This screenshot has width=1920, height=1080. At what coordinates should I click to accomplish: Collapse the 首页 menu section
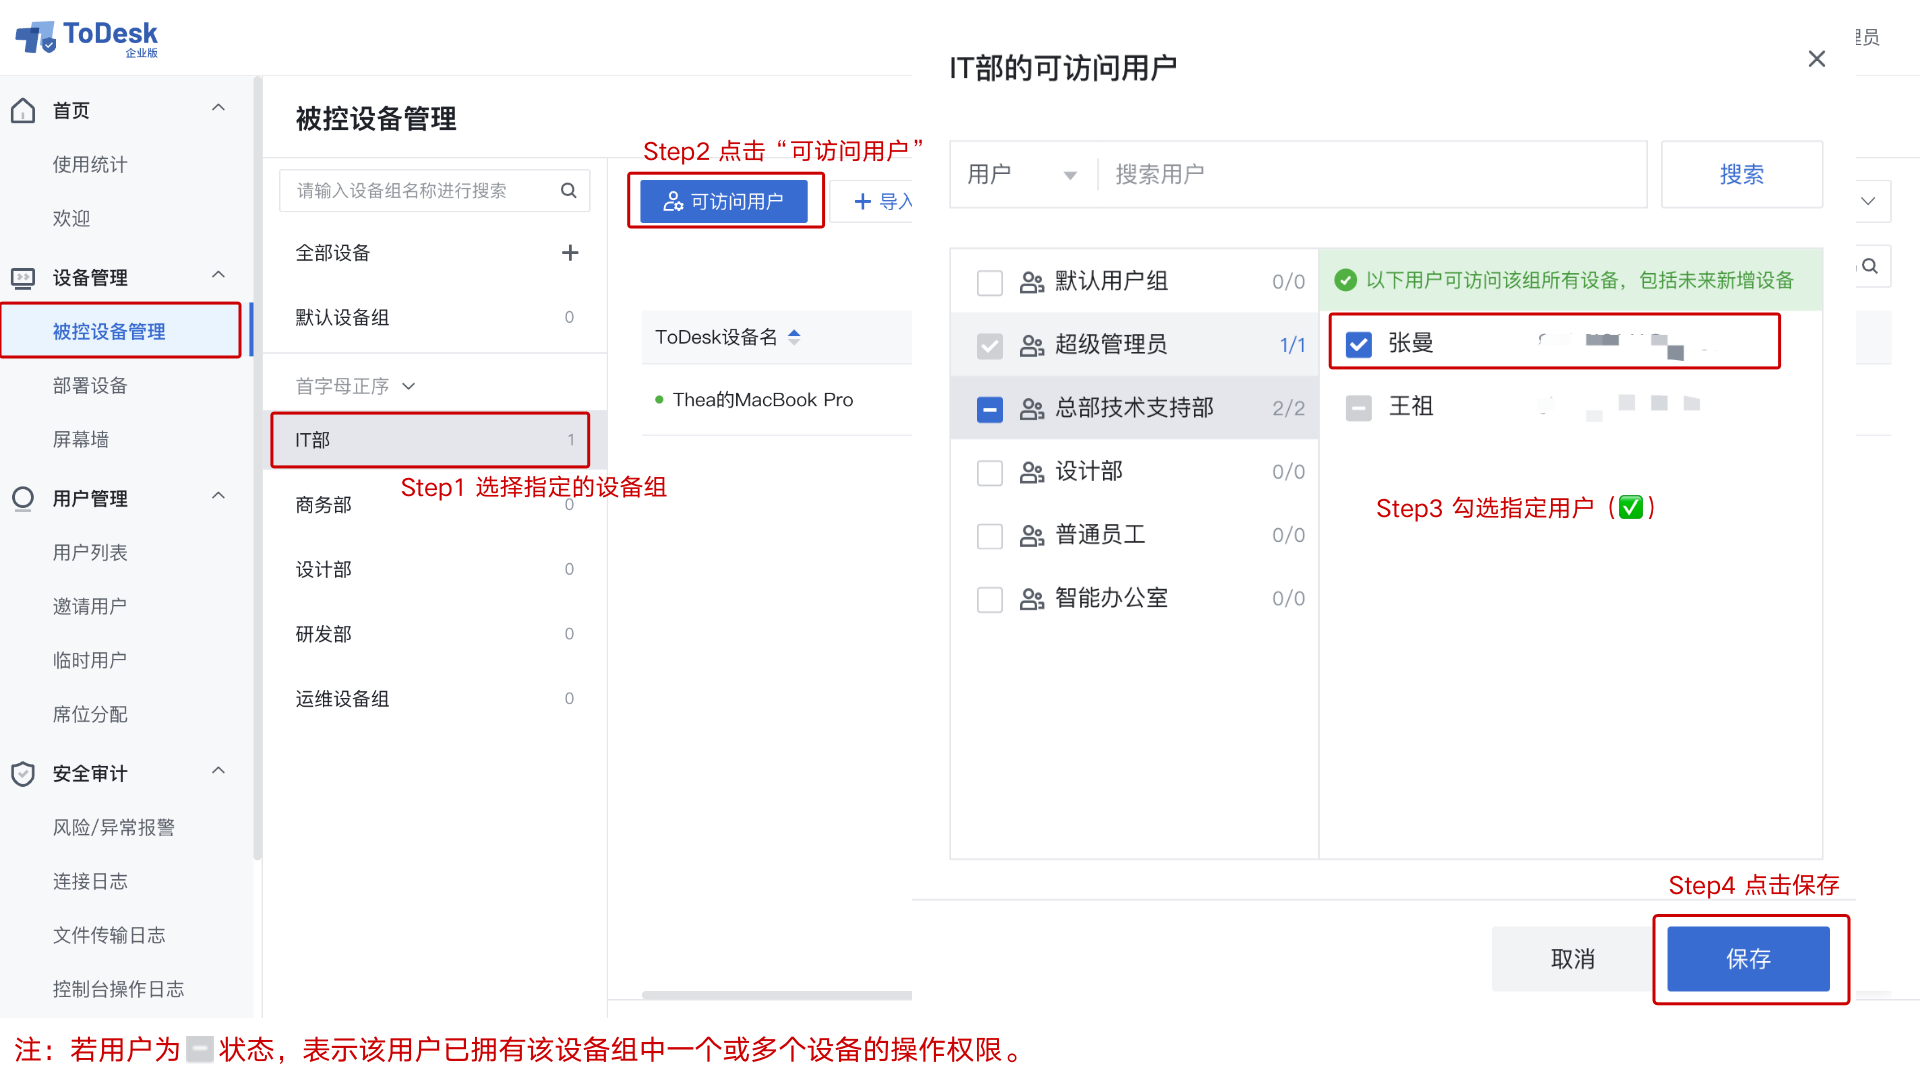point(218,108)
